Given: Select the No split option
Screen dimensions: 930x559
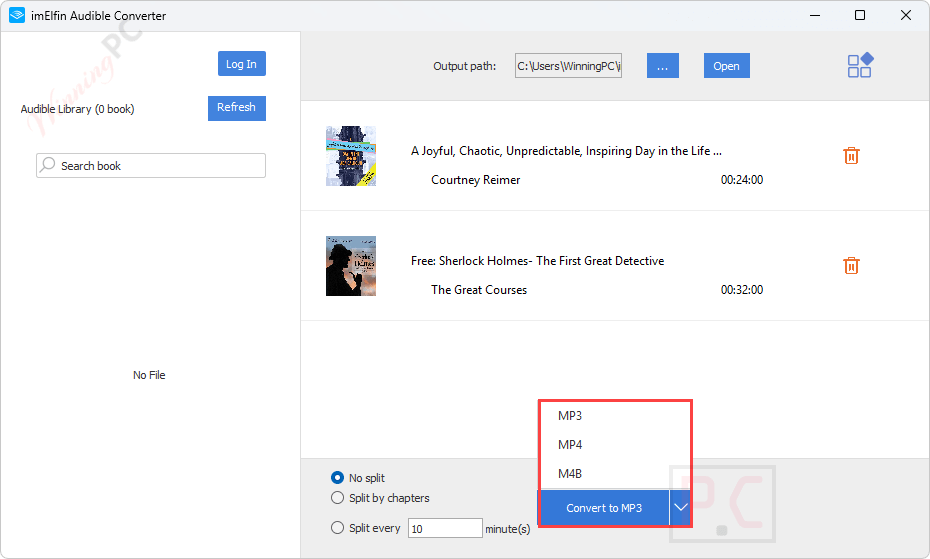Looking at the screenshot, I should pos(337,478).
